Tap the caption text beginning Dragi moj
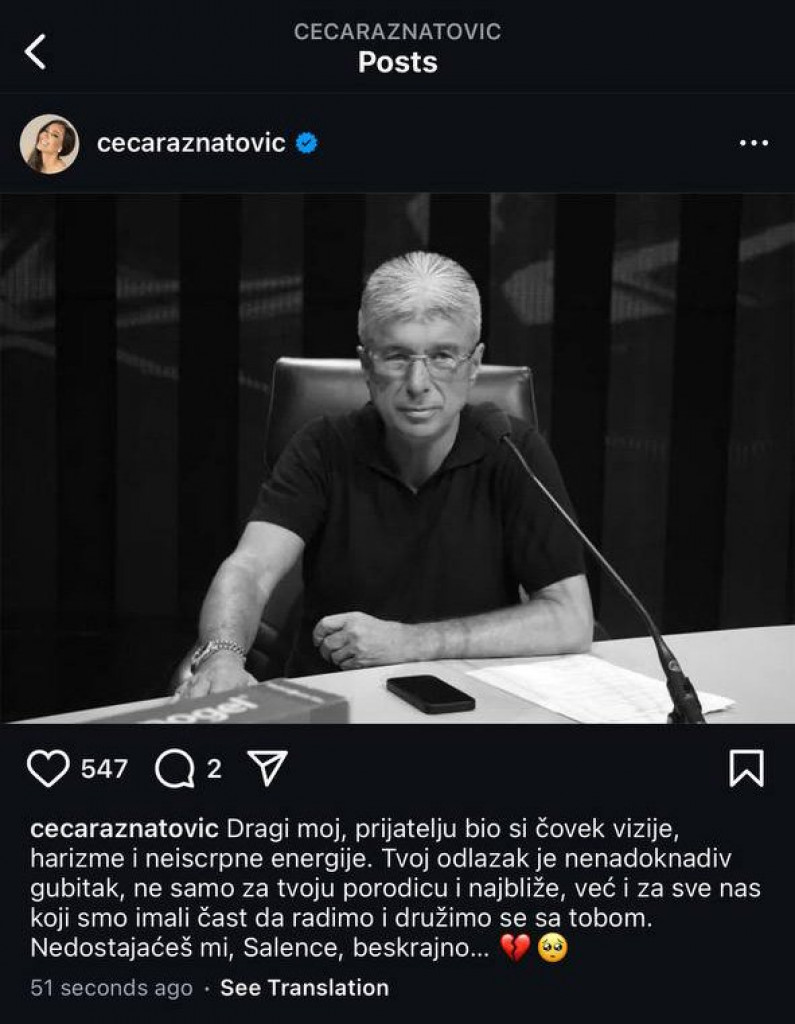 tap(396, 888)
